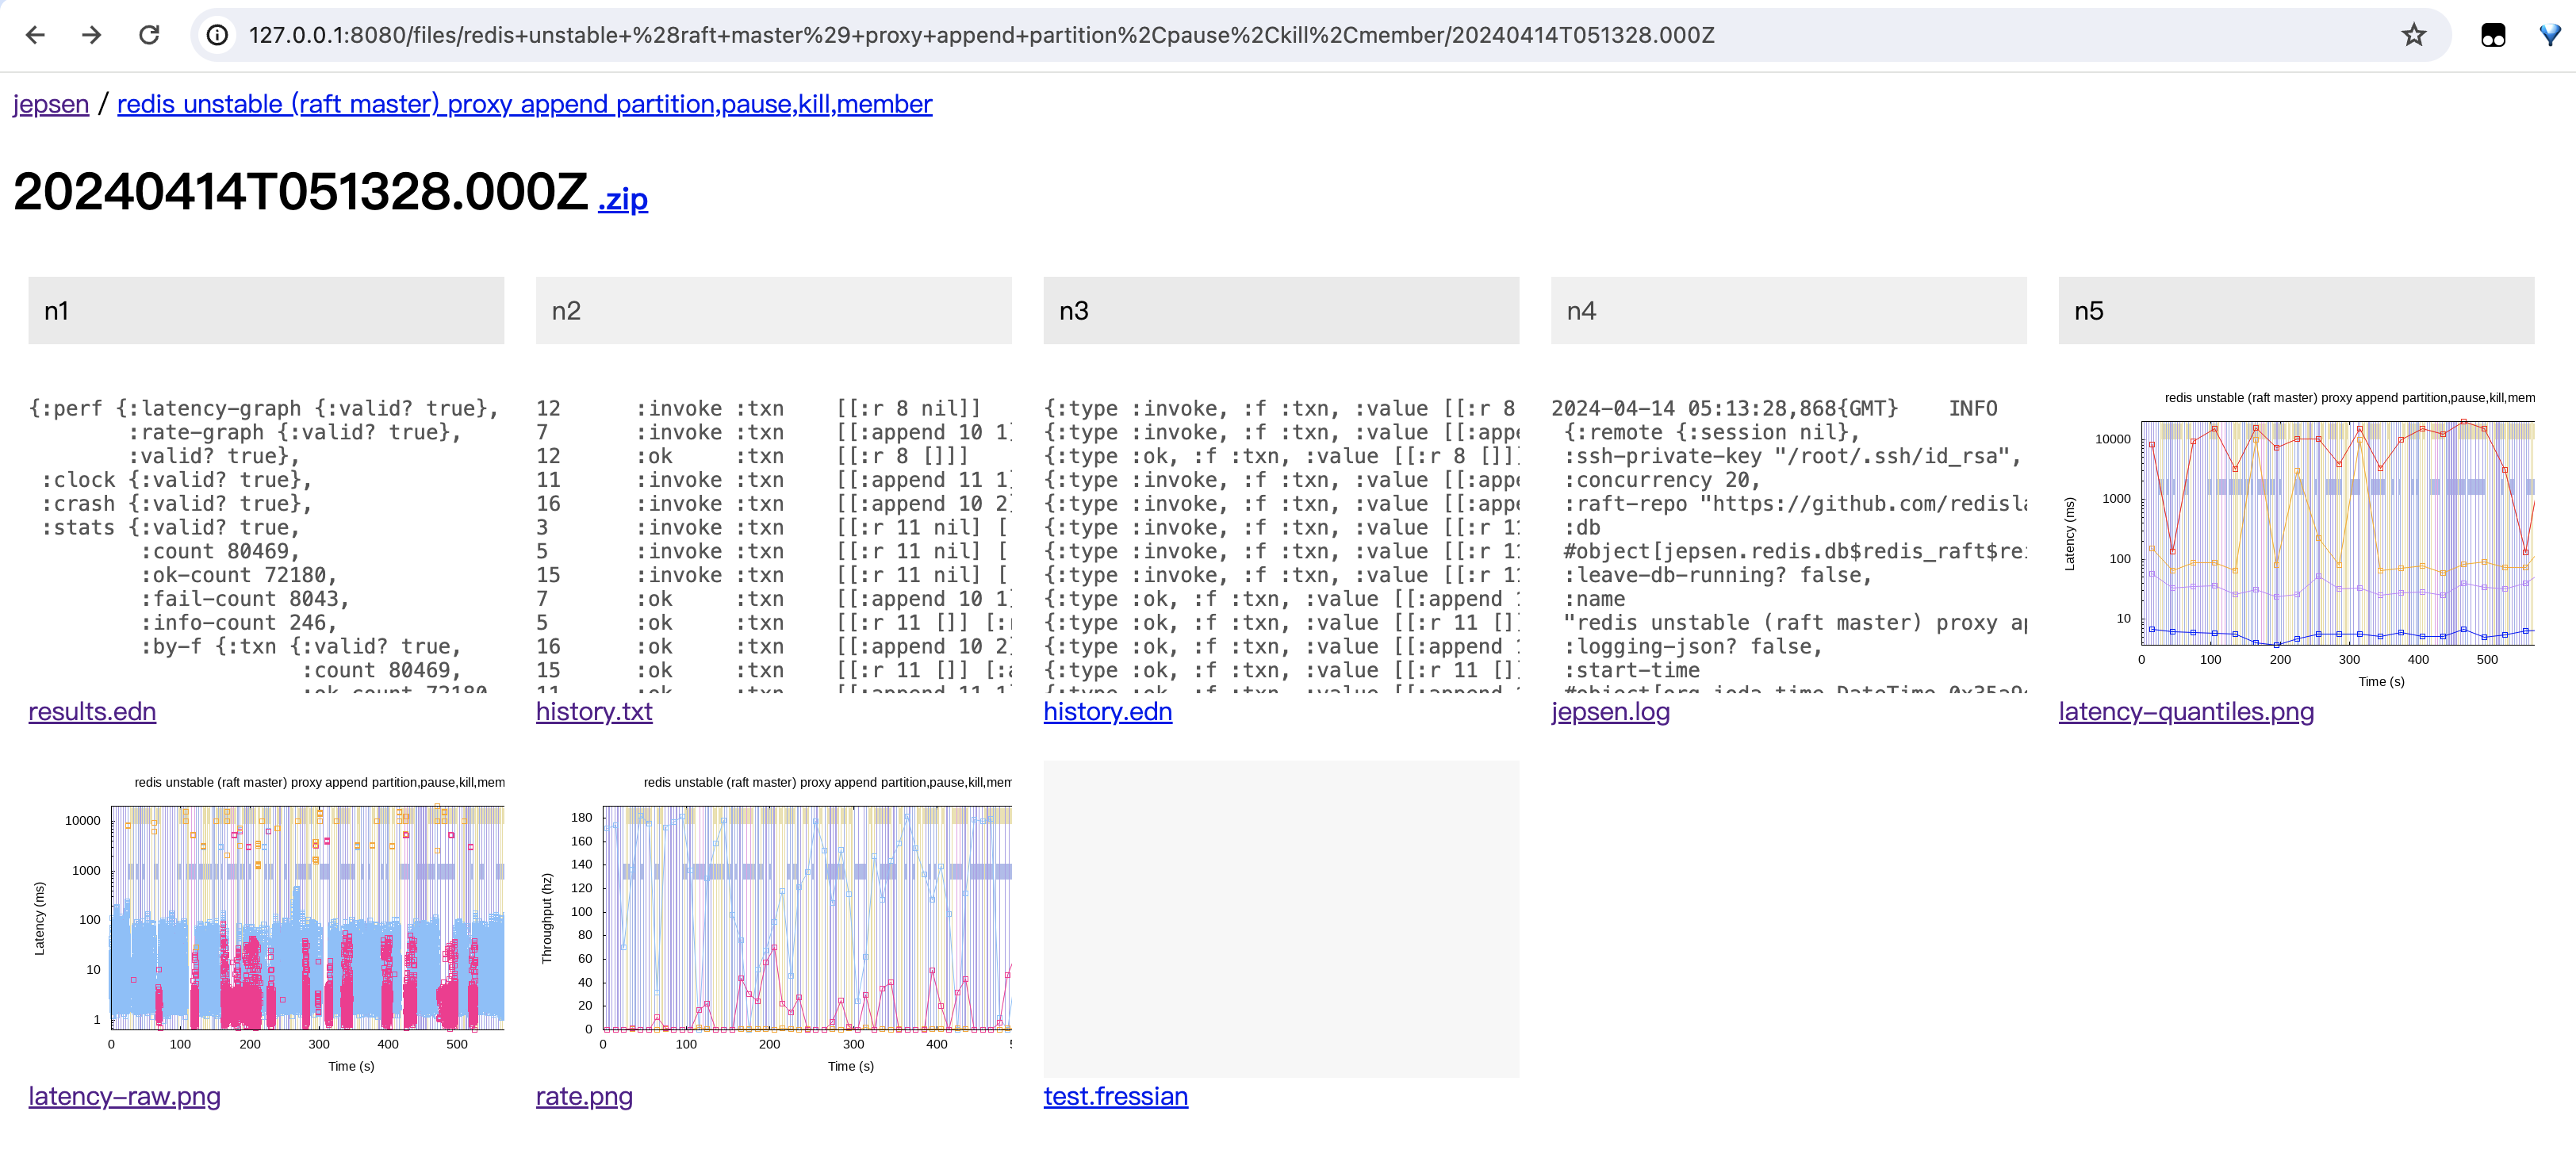Open the browser extension with the mask icon
2576x1150 pixels.
[2493, 35]
